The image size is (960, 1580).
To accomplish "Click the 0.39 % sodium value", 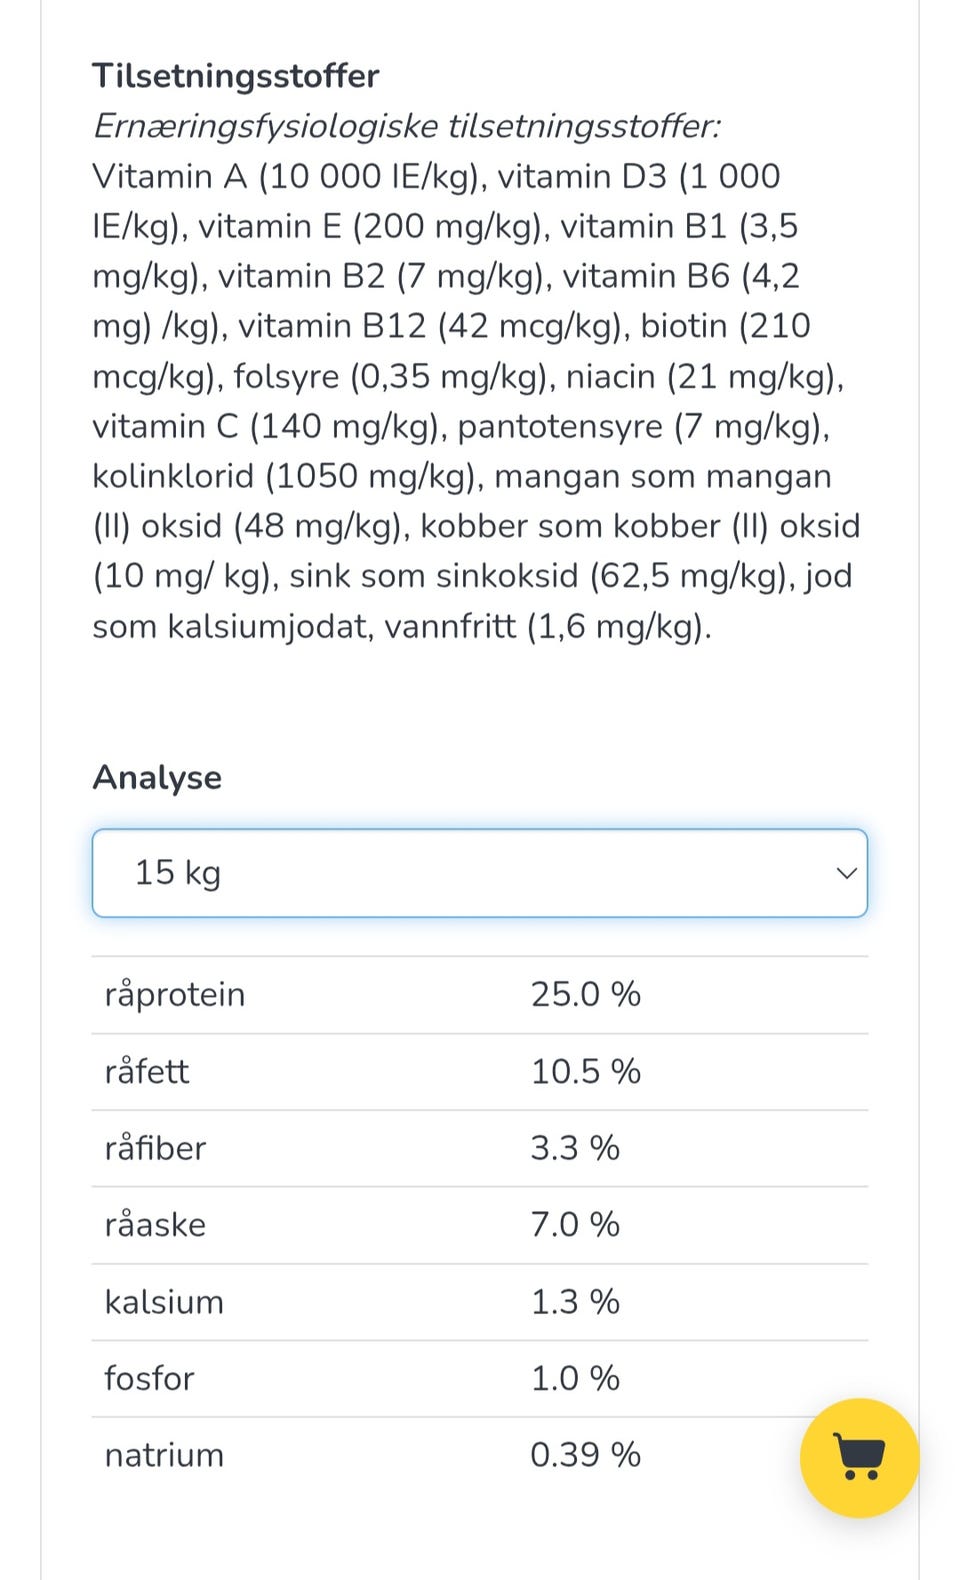I will [x=585, y=1454].
